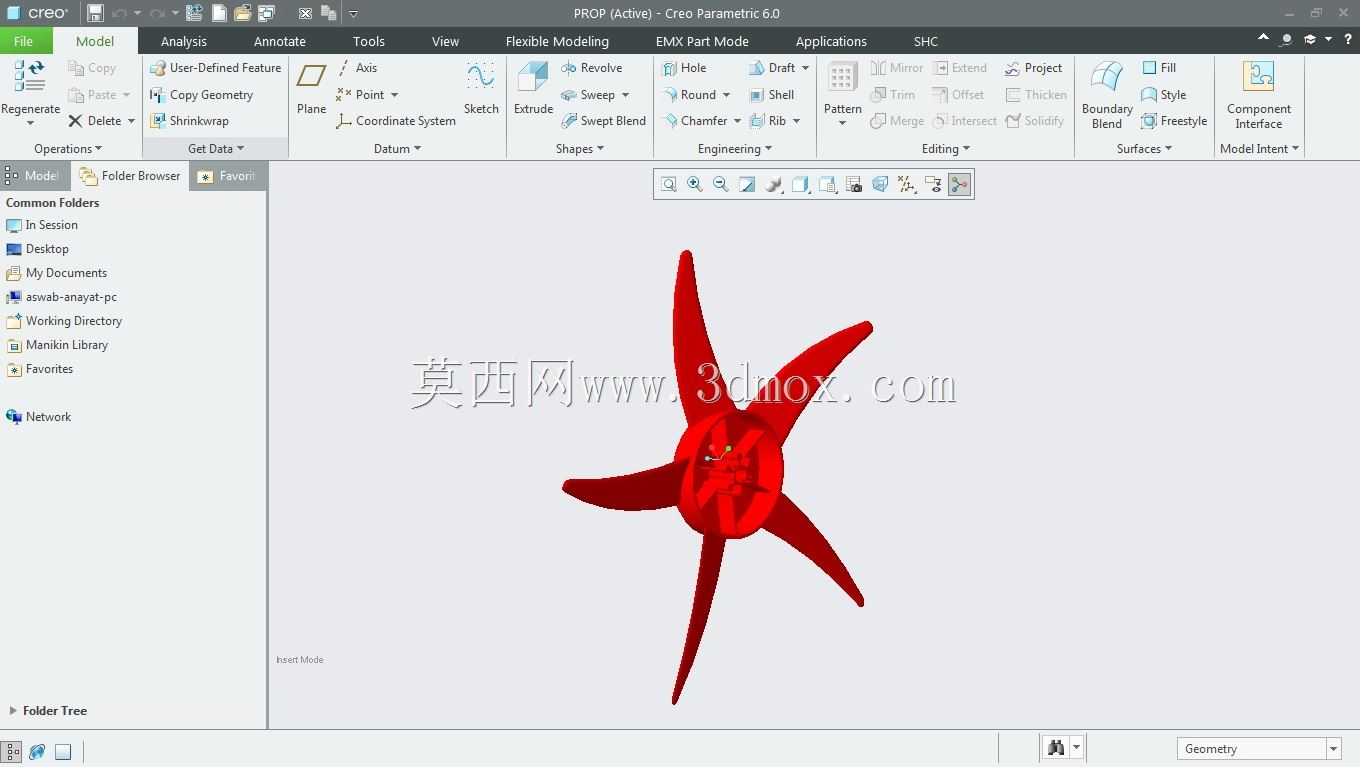
Task: Customize quick access toolbar dropdown arrow
Action: [353, 14]
